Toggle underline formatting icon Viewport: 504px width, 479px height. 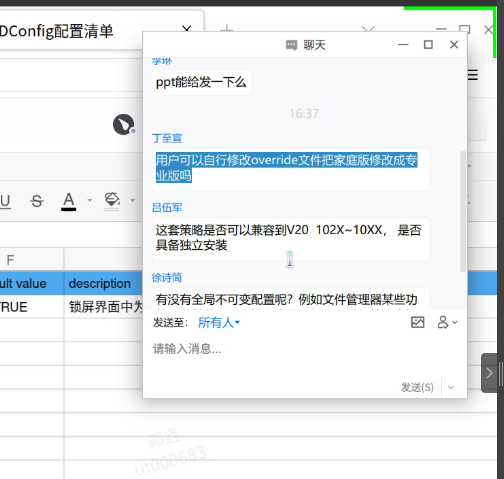point(5,201)
